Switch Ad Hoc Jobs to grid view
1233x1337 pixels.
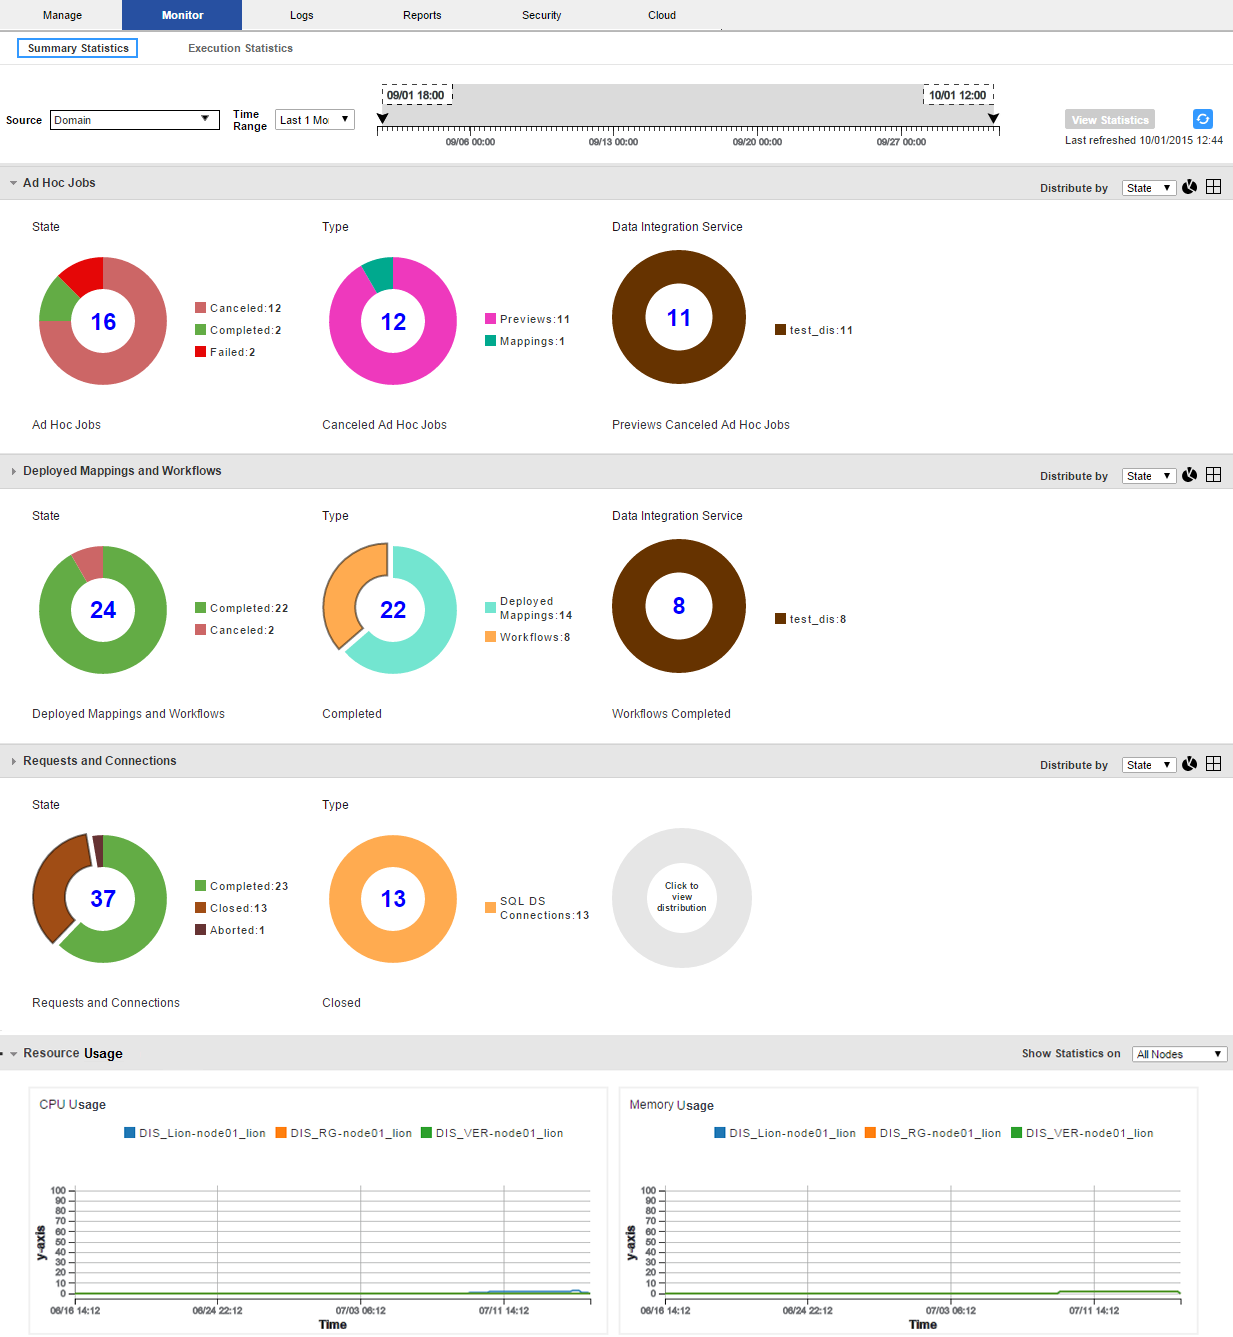tap(1213, 187)
